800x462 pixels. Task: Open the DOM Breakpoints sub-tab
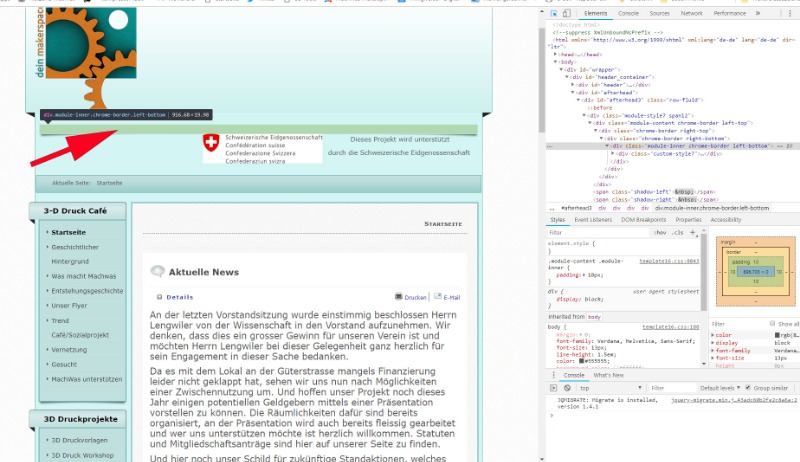click(643, 220)
